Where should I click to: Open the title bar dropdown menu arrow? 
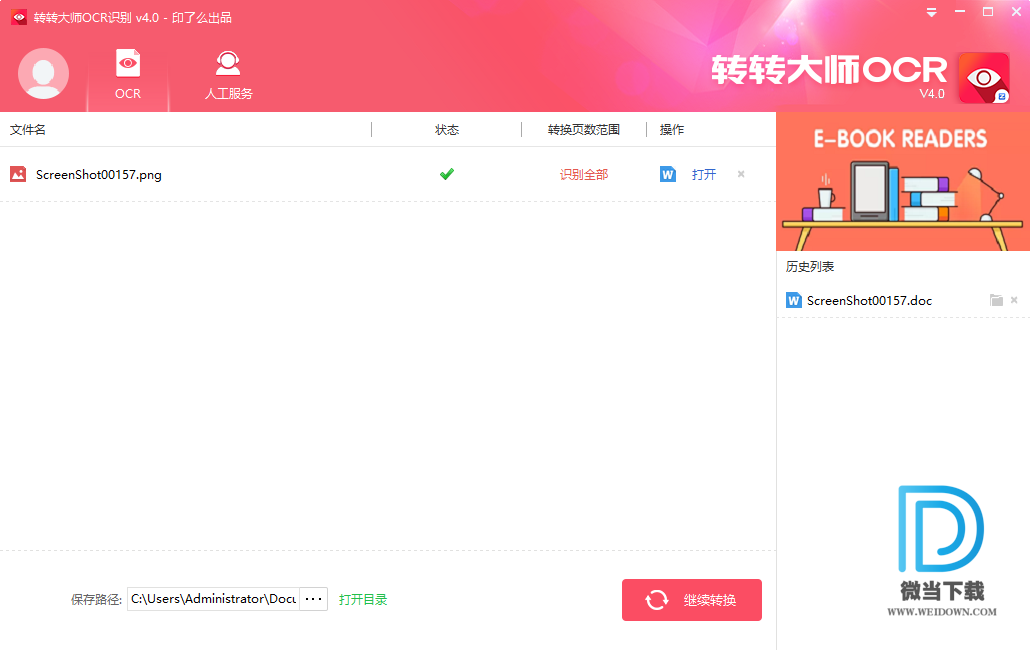tap(931, 12)
